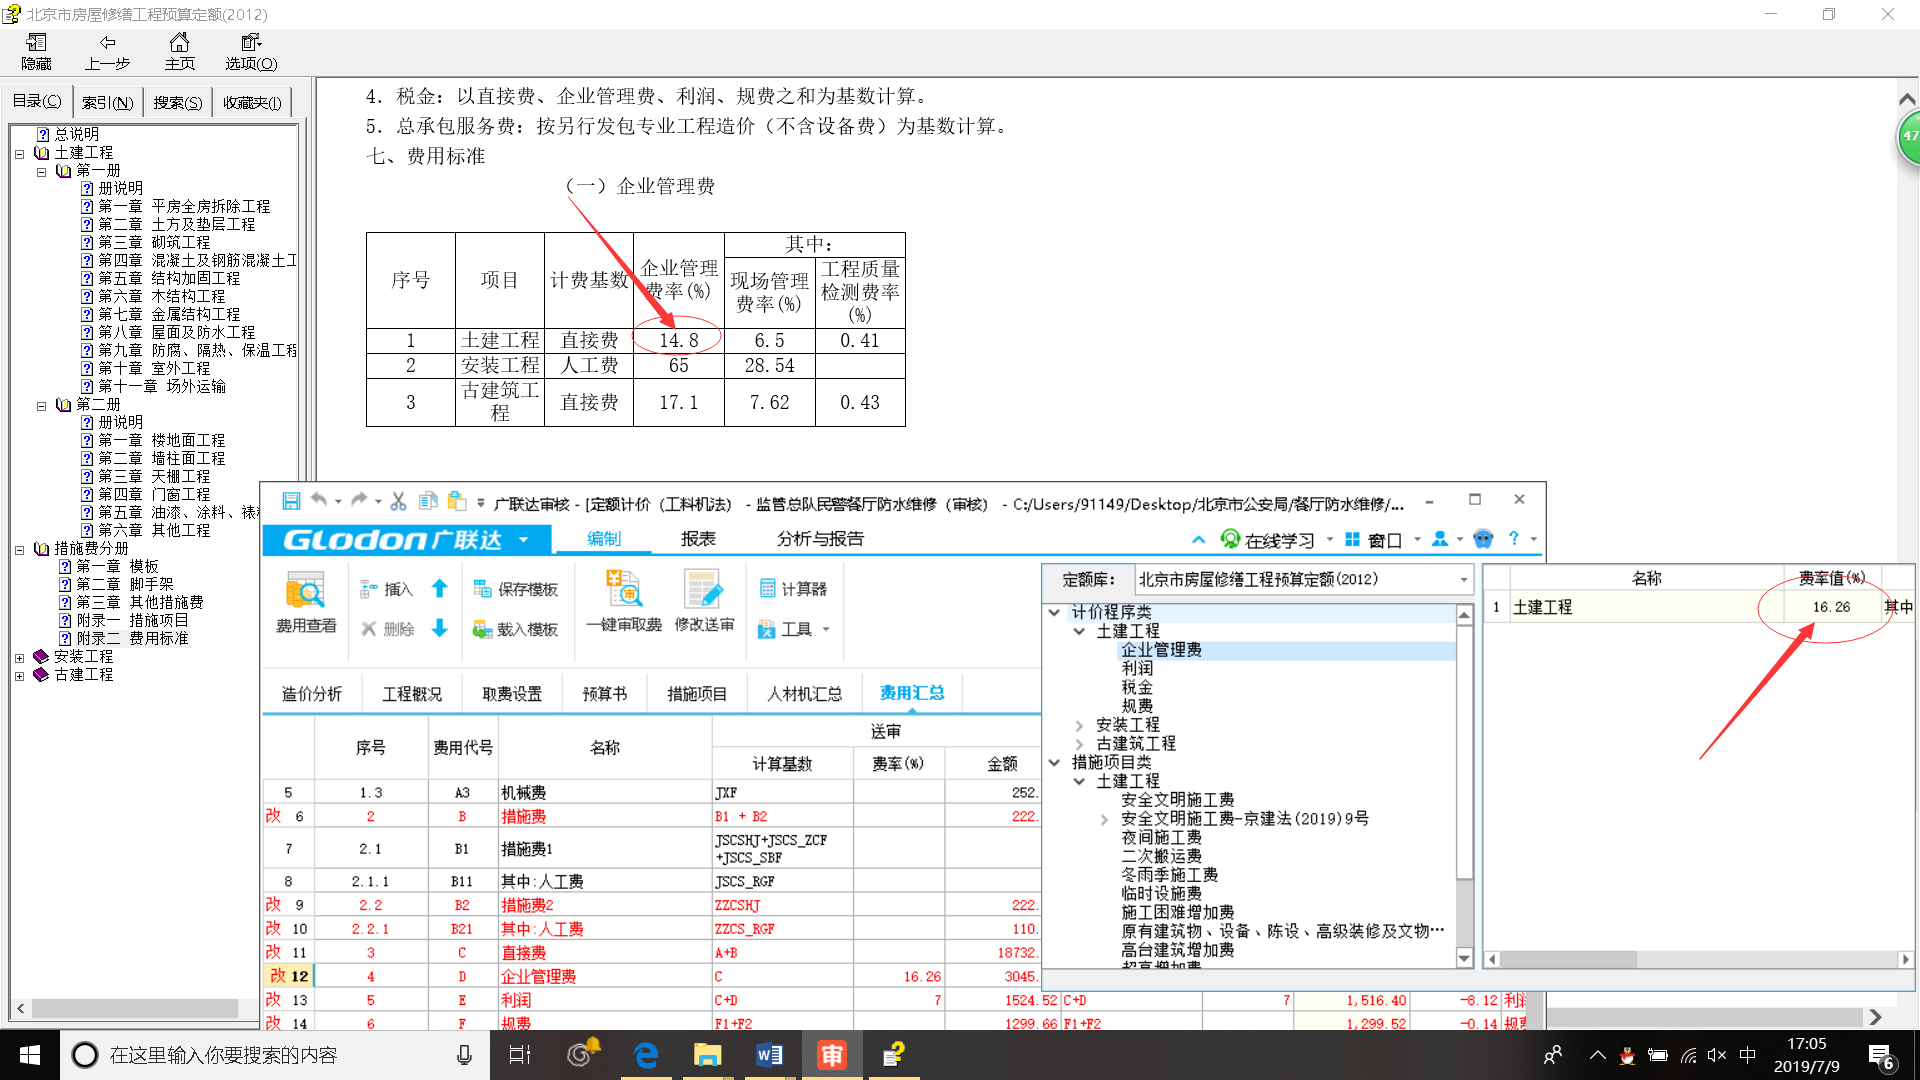
Task: Open the 预算书 tab
Action: coord(605,694)
